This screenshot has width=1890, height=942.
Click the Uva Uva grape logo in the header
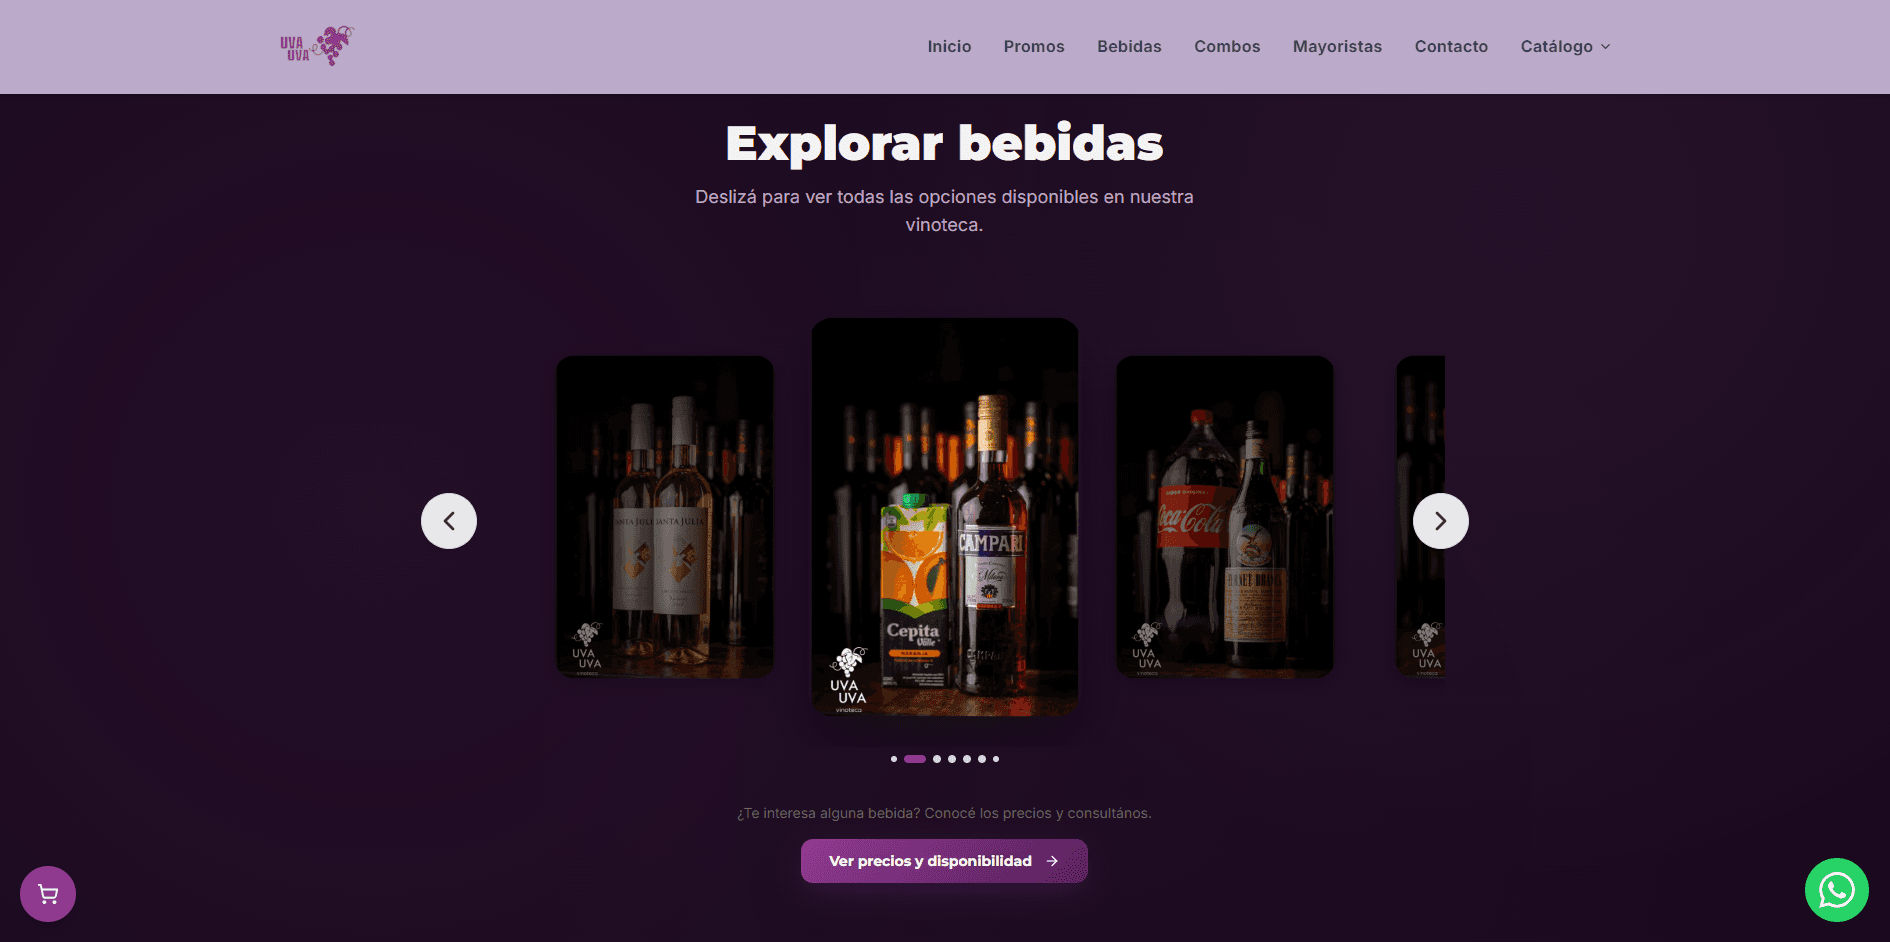(x=317, y=46)
